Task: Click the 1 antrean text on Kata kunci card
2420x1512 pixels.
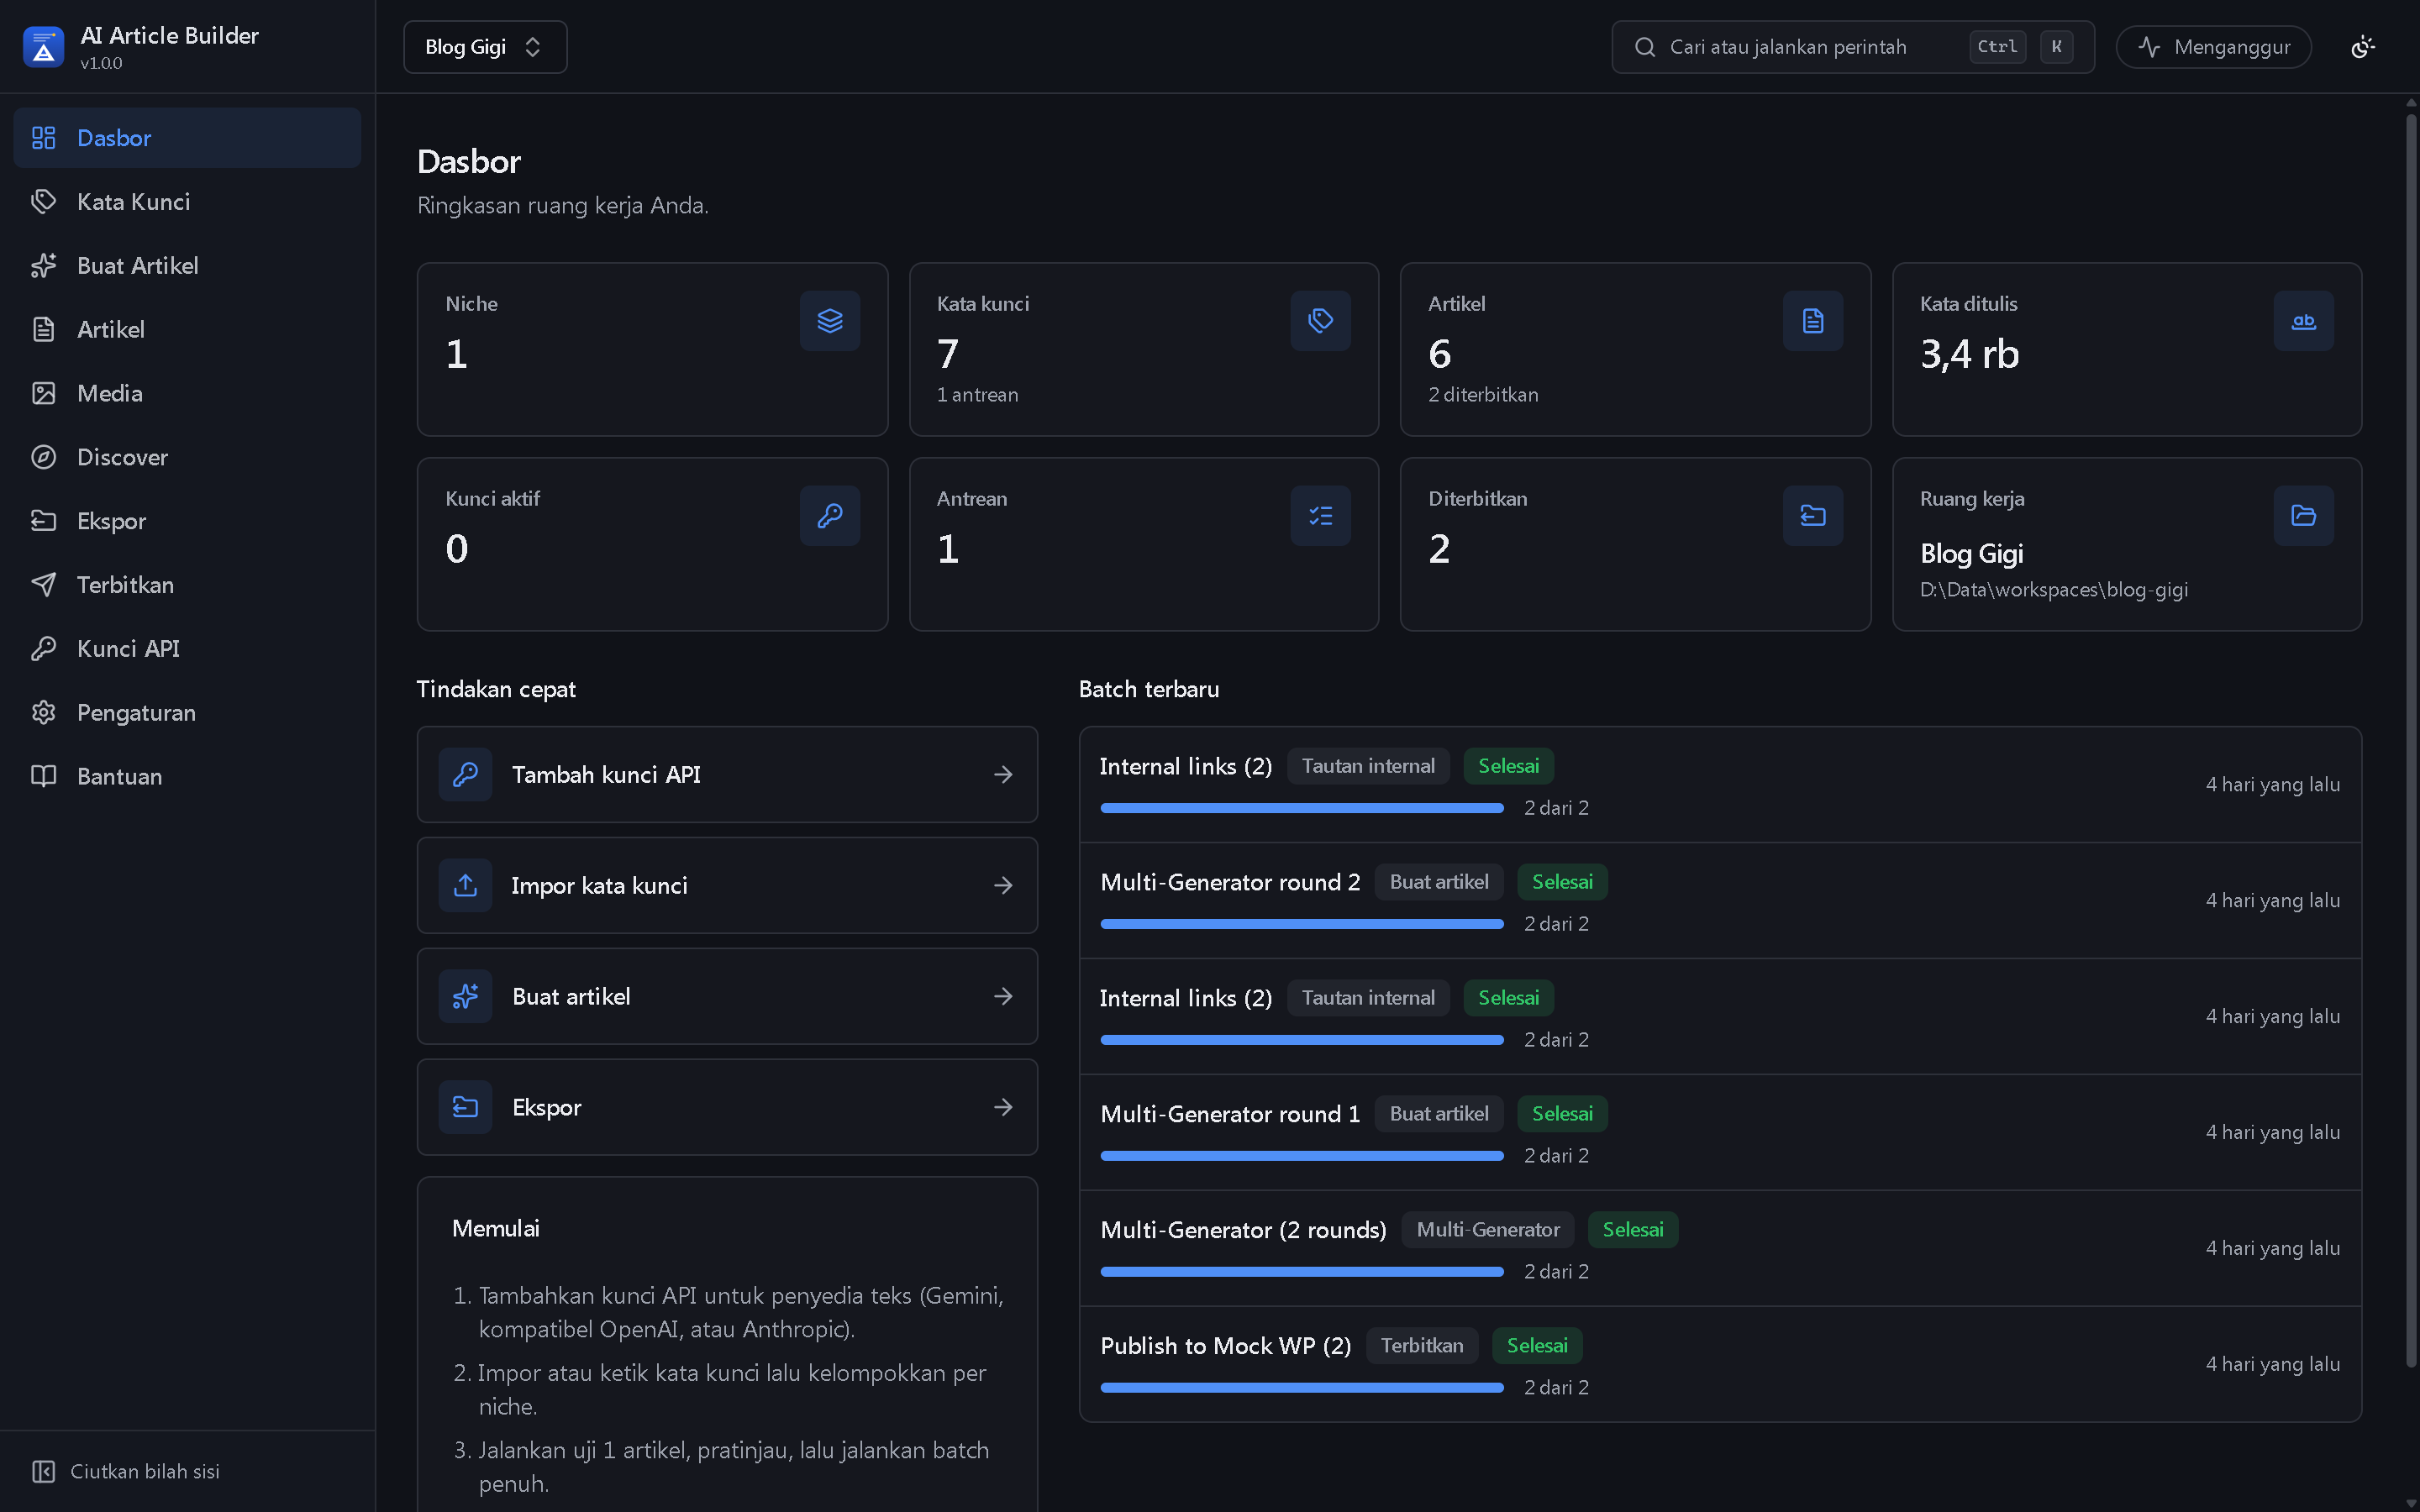Action: pos(977,395)
